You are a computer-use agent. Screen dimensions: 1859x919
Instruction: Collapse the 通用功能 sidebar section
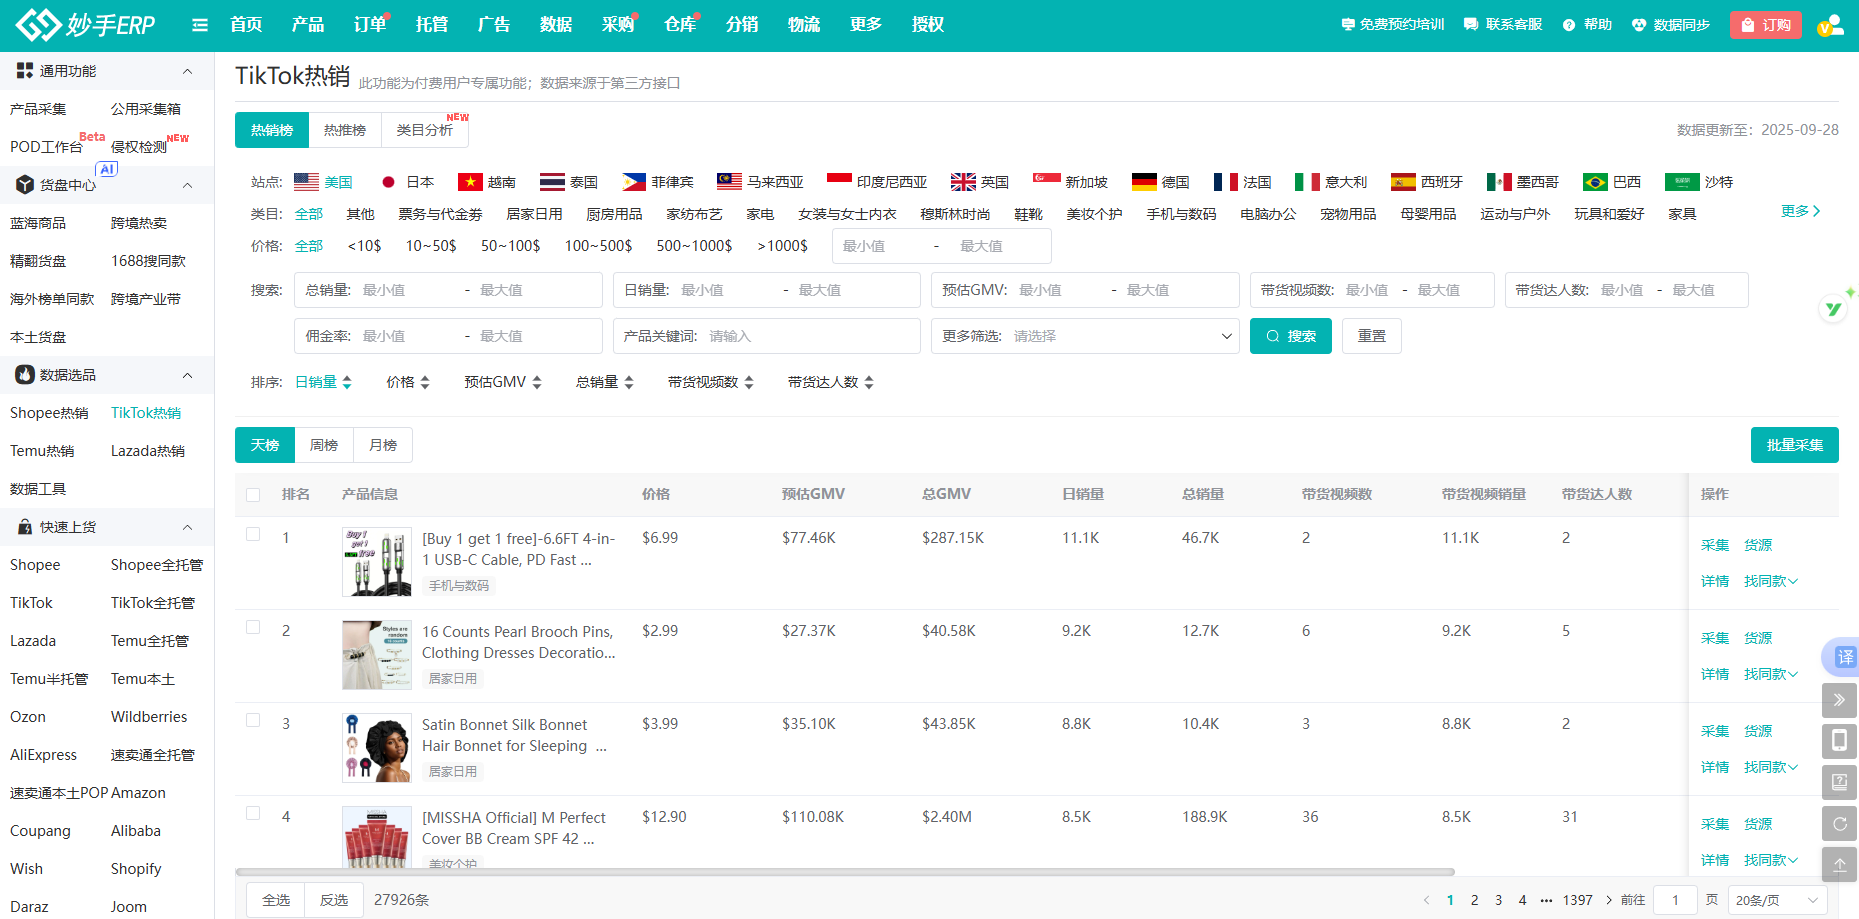pyautogui.click(x=187, y=71)
